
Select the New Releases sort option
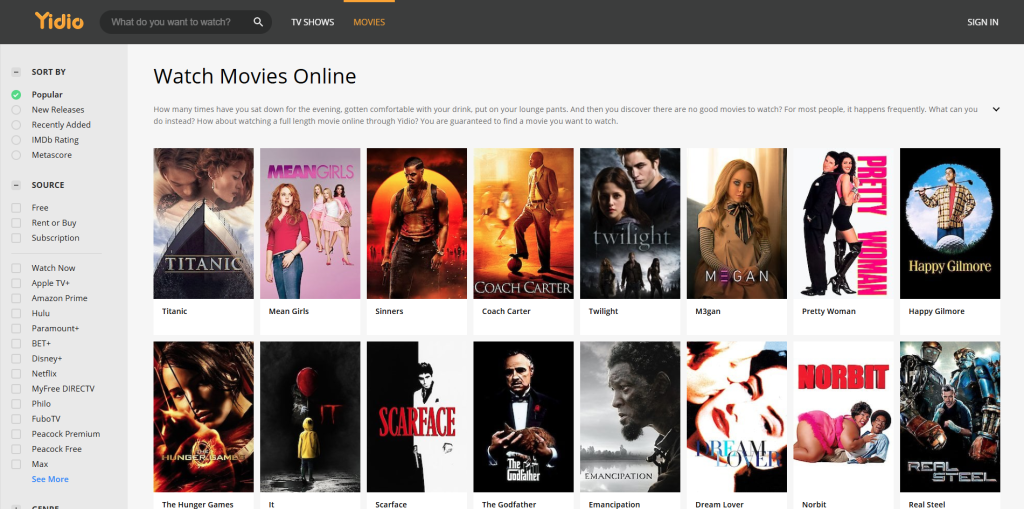[x=16, y=110]
